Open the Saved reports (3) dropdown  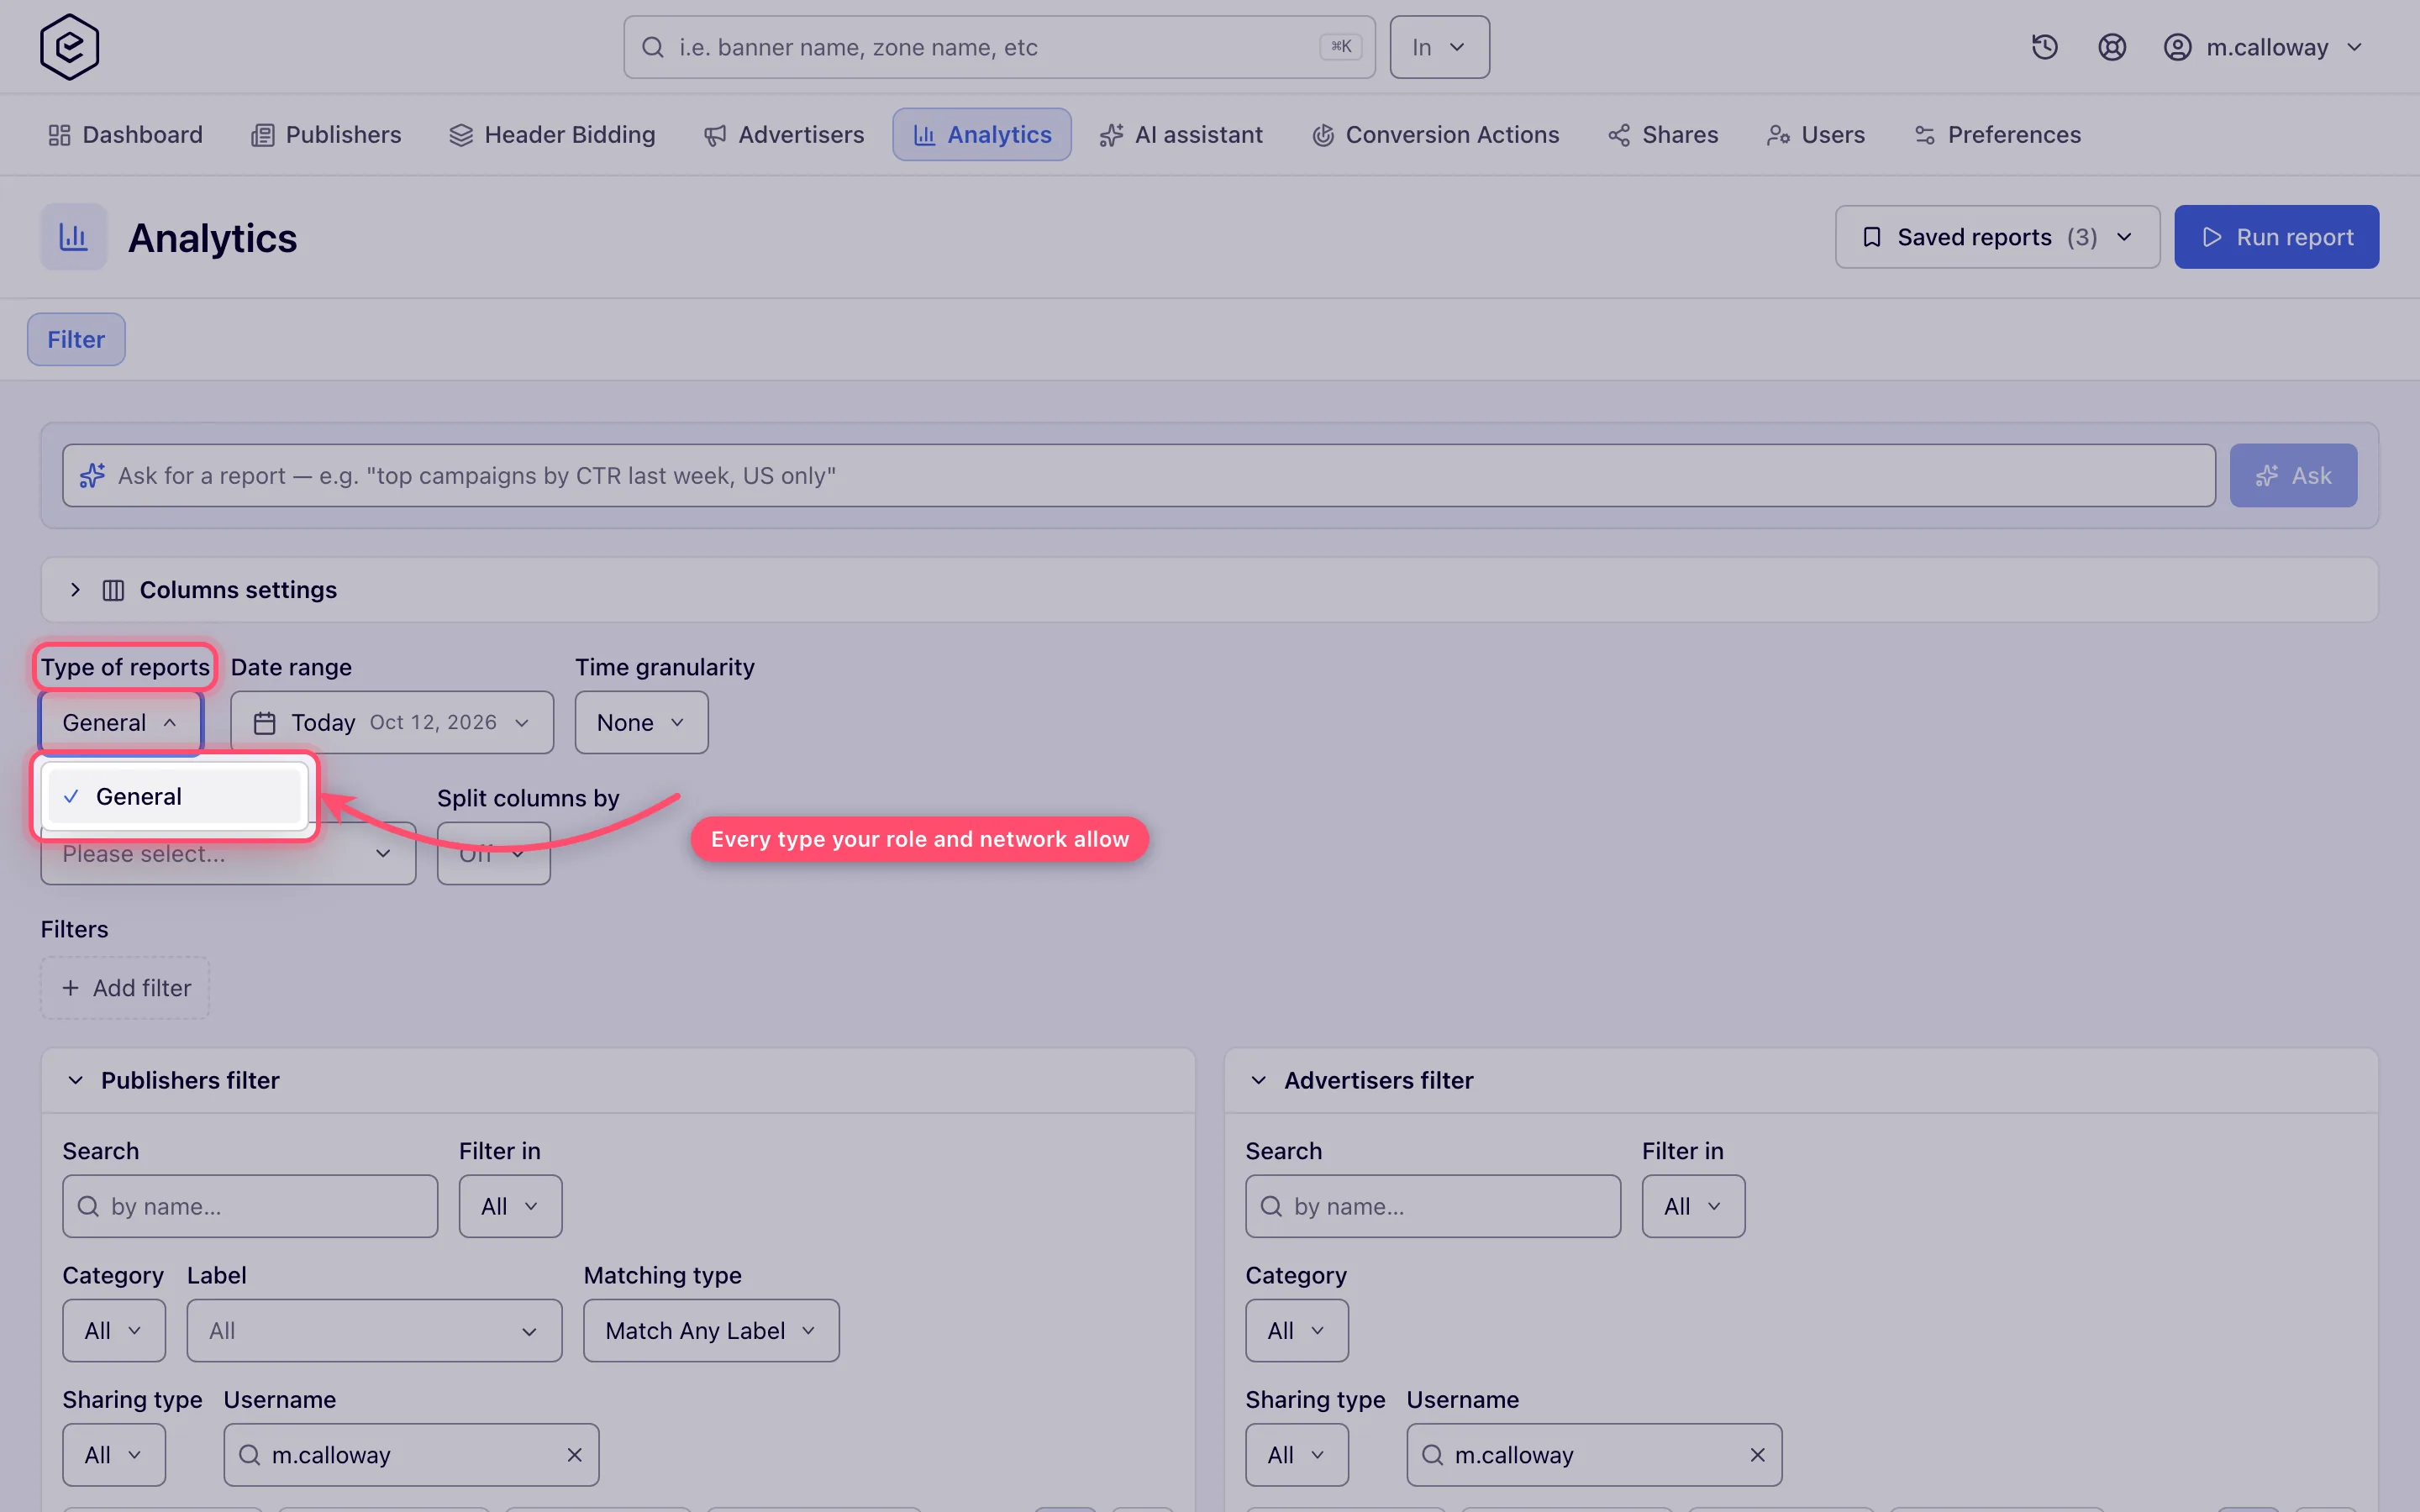coord(1997,237)
